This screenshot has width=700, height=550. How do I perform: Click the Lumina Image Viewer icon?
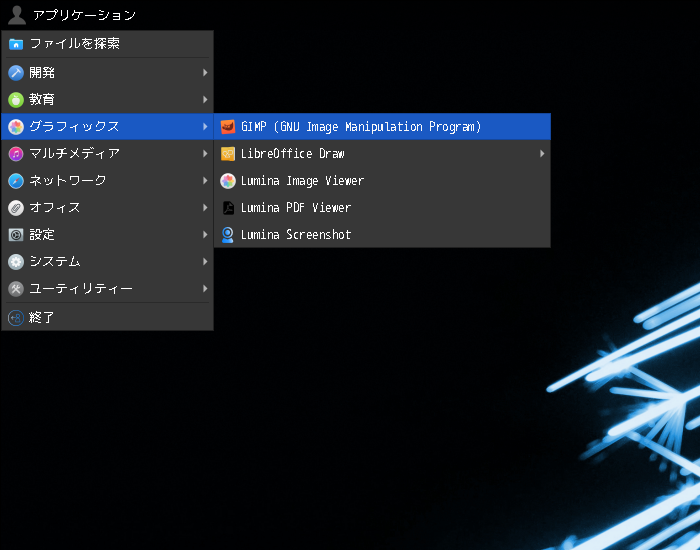[228, 181]
